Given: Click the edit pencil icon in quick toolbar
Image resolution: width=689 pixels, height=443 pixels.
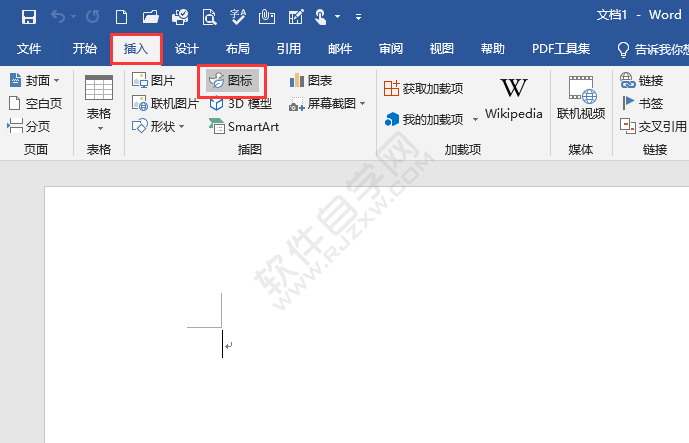Looking at the screenshot, I should coord(296,17).
